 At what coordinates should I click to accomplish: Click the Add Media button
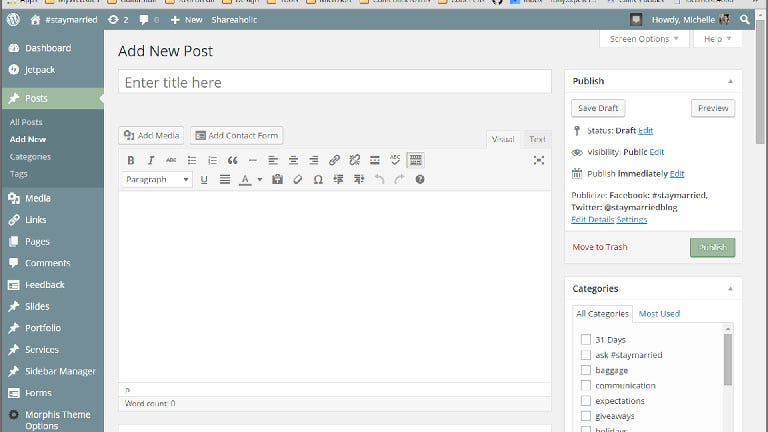(151, 136)
